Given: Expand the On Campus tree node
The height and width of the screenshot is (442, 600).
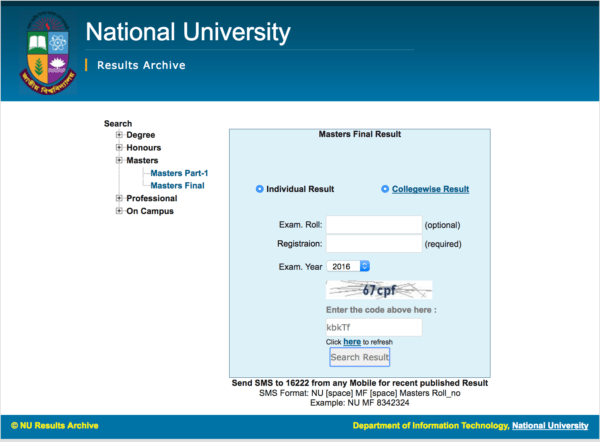Looking at the screenshot, I should [x=119, y=211].
